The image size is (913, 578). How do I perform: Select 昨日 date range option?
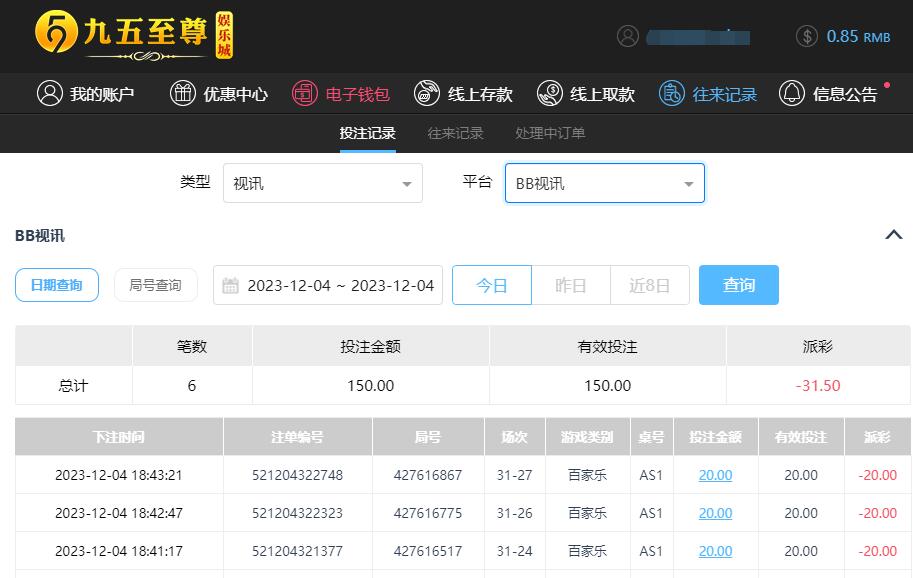tap(570, 285)
